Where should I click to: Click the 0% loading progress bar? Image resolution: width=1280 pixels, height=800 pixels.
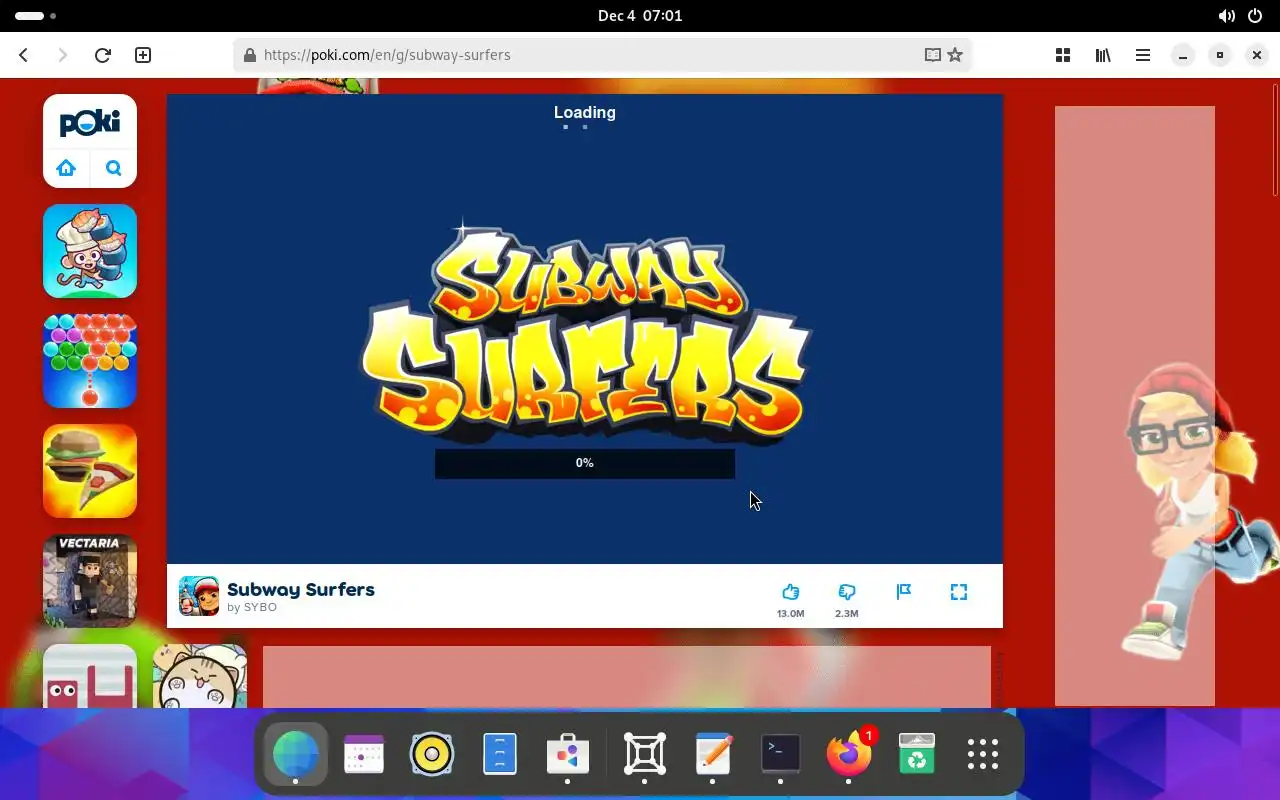click(585, 463)
